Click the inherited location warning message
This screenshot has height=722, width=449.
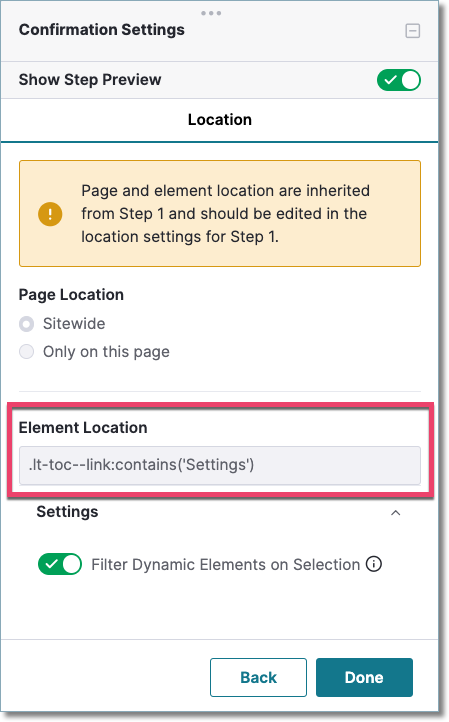(225, 214)
